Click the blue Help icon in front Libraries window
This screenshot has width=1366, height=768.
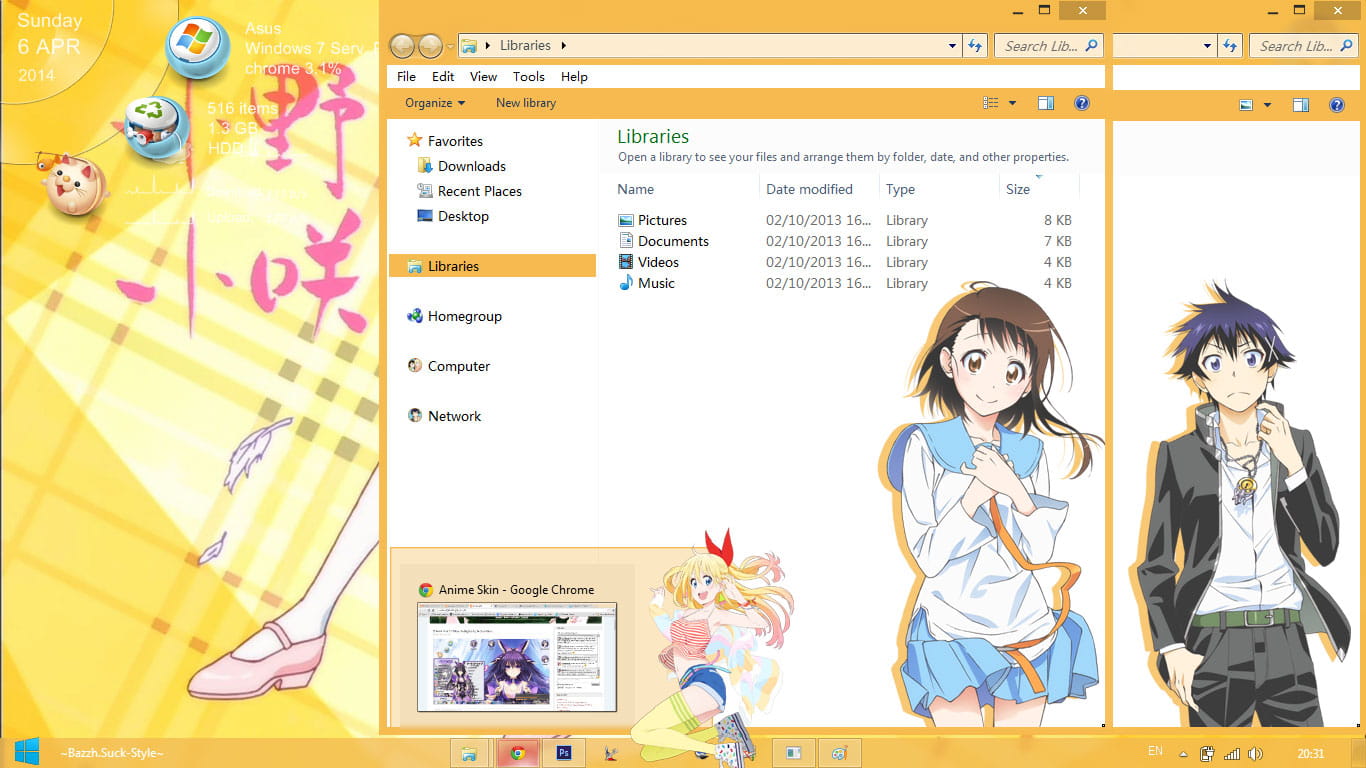[x=1081, y=103]
